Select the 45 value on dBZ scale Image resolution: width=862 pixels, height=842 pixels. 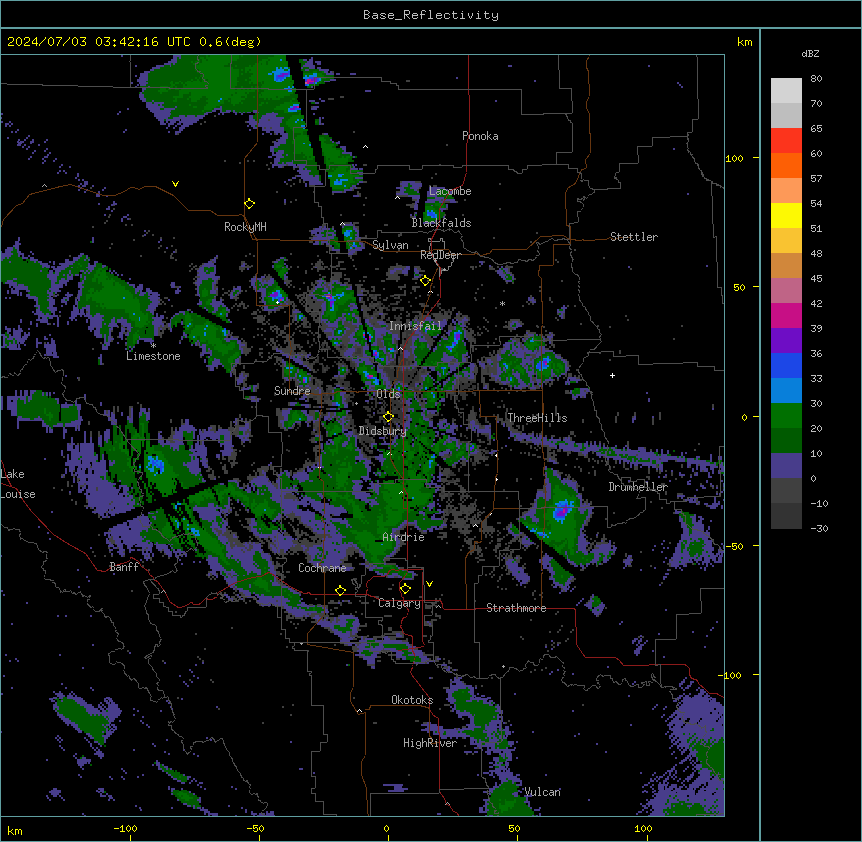pyautogui.click(x=816, y=278)
